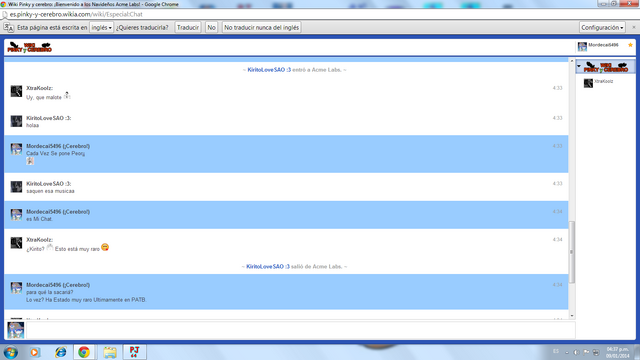Click the gold star next to Mordecai5496

(x=630, y=45)
